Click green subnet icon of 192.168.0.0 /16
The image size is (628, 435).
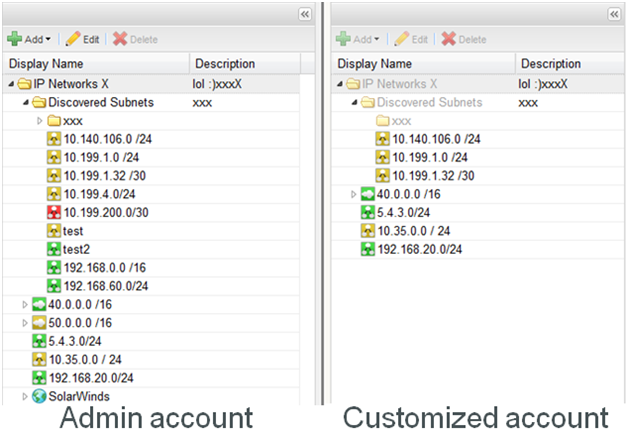tap(54, 268)
